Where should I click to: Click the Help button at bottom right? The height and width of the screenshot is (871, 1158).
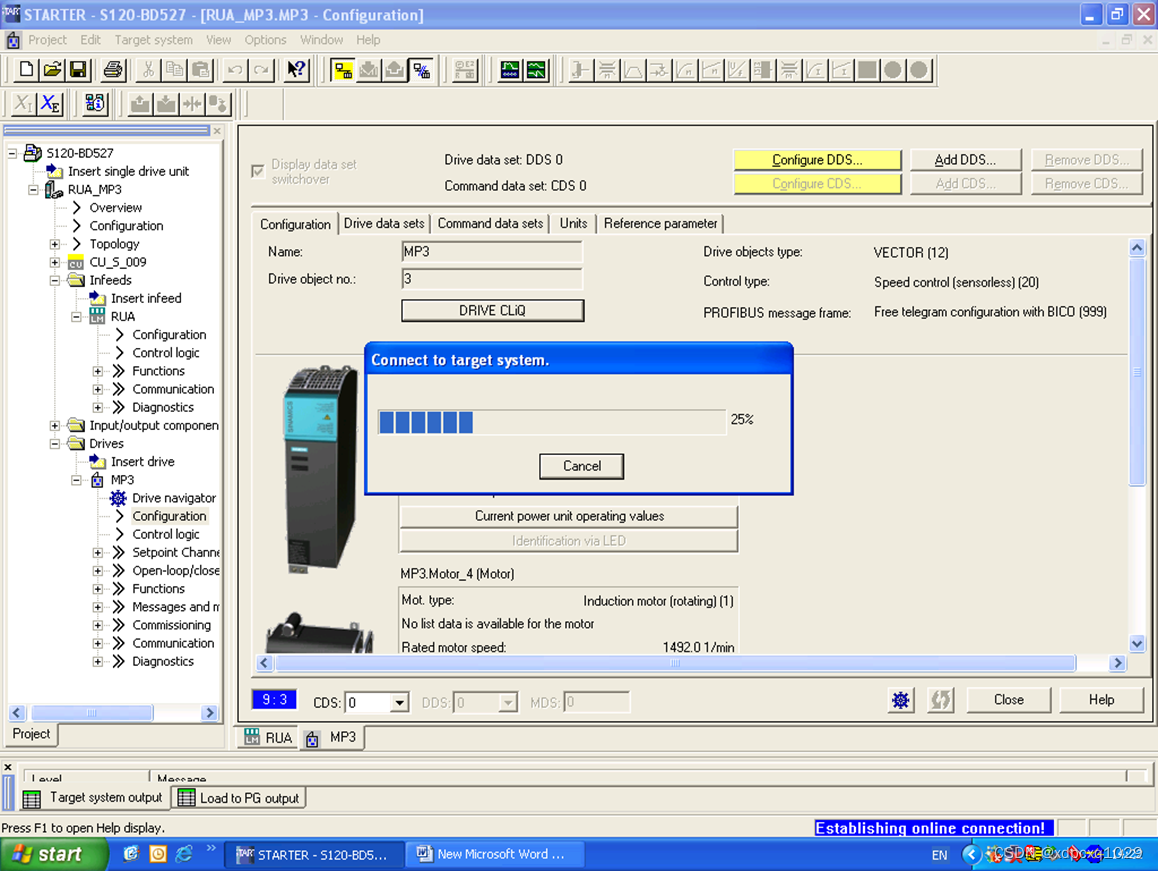pos(1100,700)
